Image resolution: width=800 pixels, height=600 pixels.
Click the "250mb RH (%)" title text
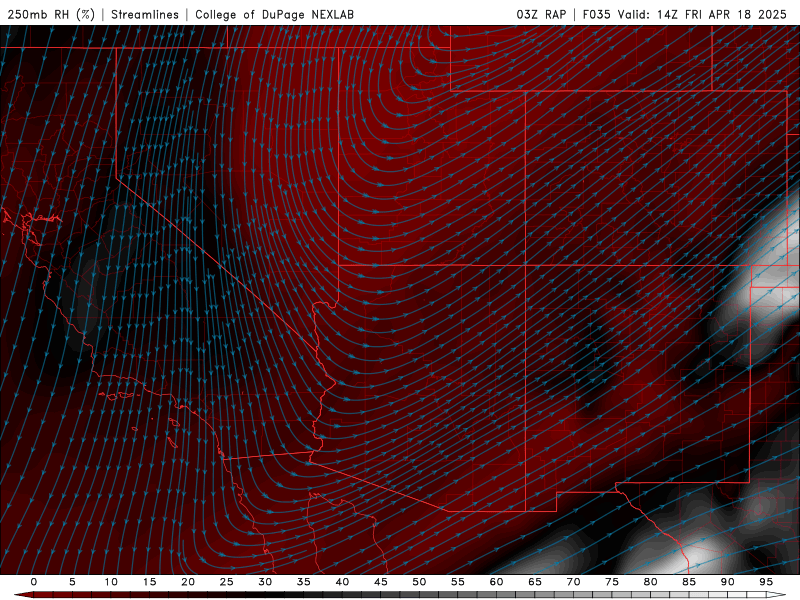[51, 14]
